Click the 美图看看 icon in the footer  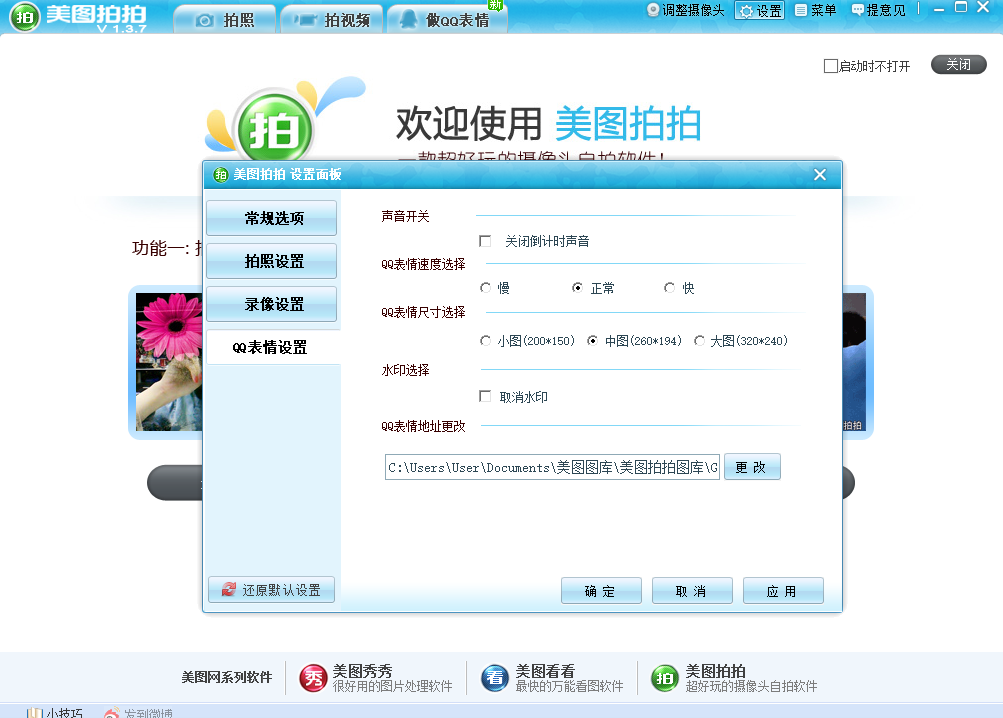[x=495, y=678]
